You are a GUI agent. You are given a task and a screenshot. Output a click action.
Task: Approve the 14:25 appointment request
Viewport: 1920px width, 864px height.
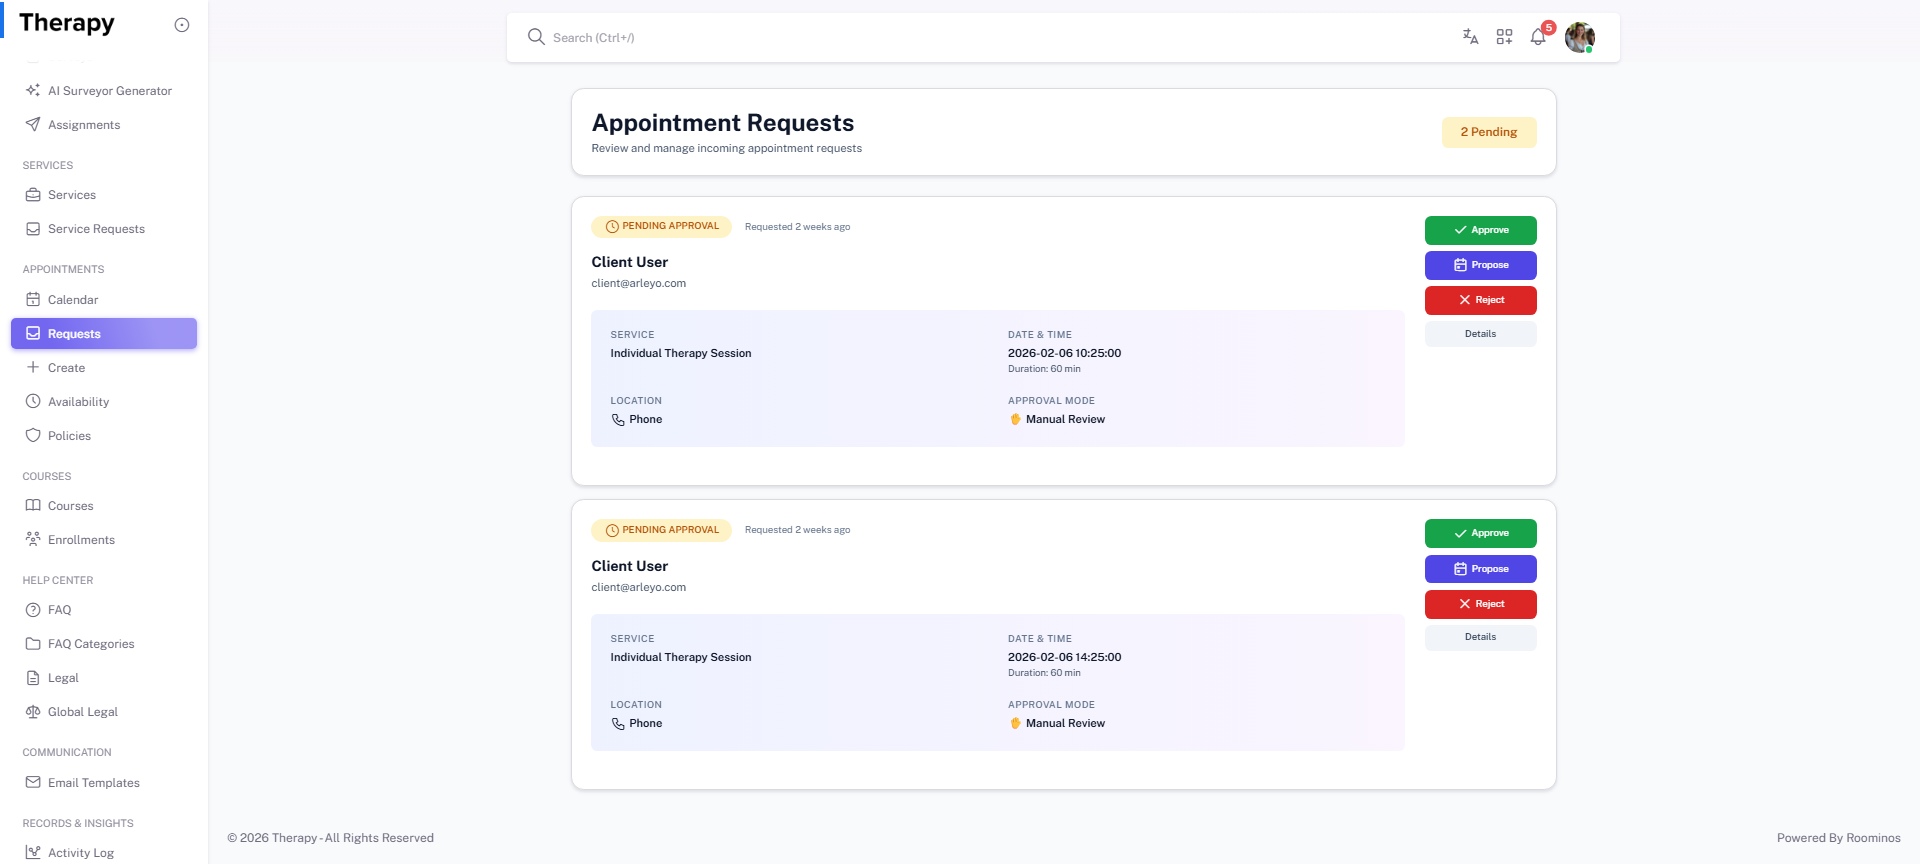[x=1480, y=533]
